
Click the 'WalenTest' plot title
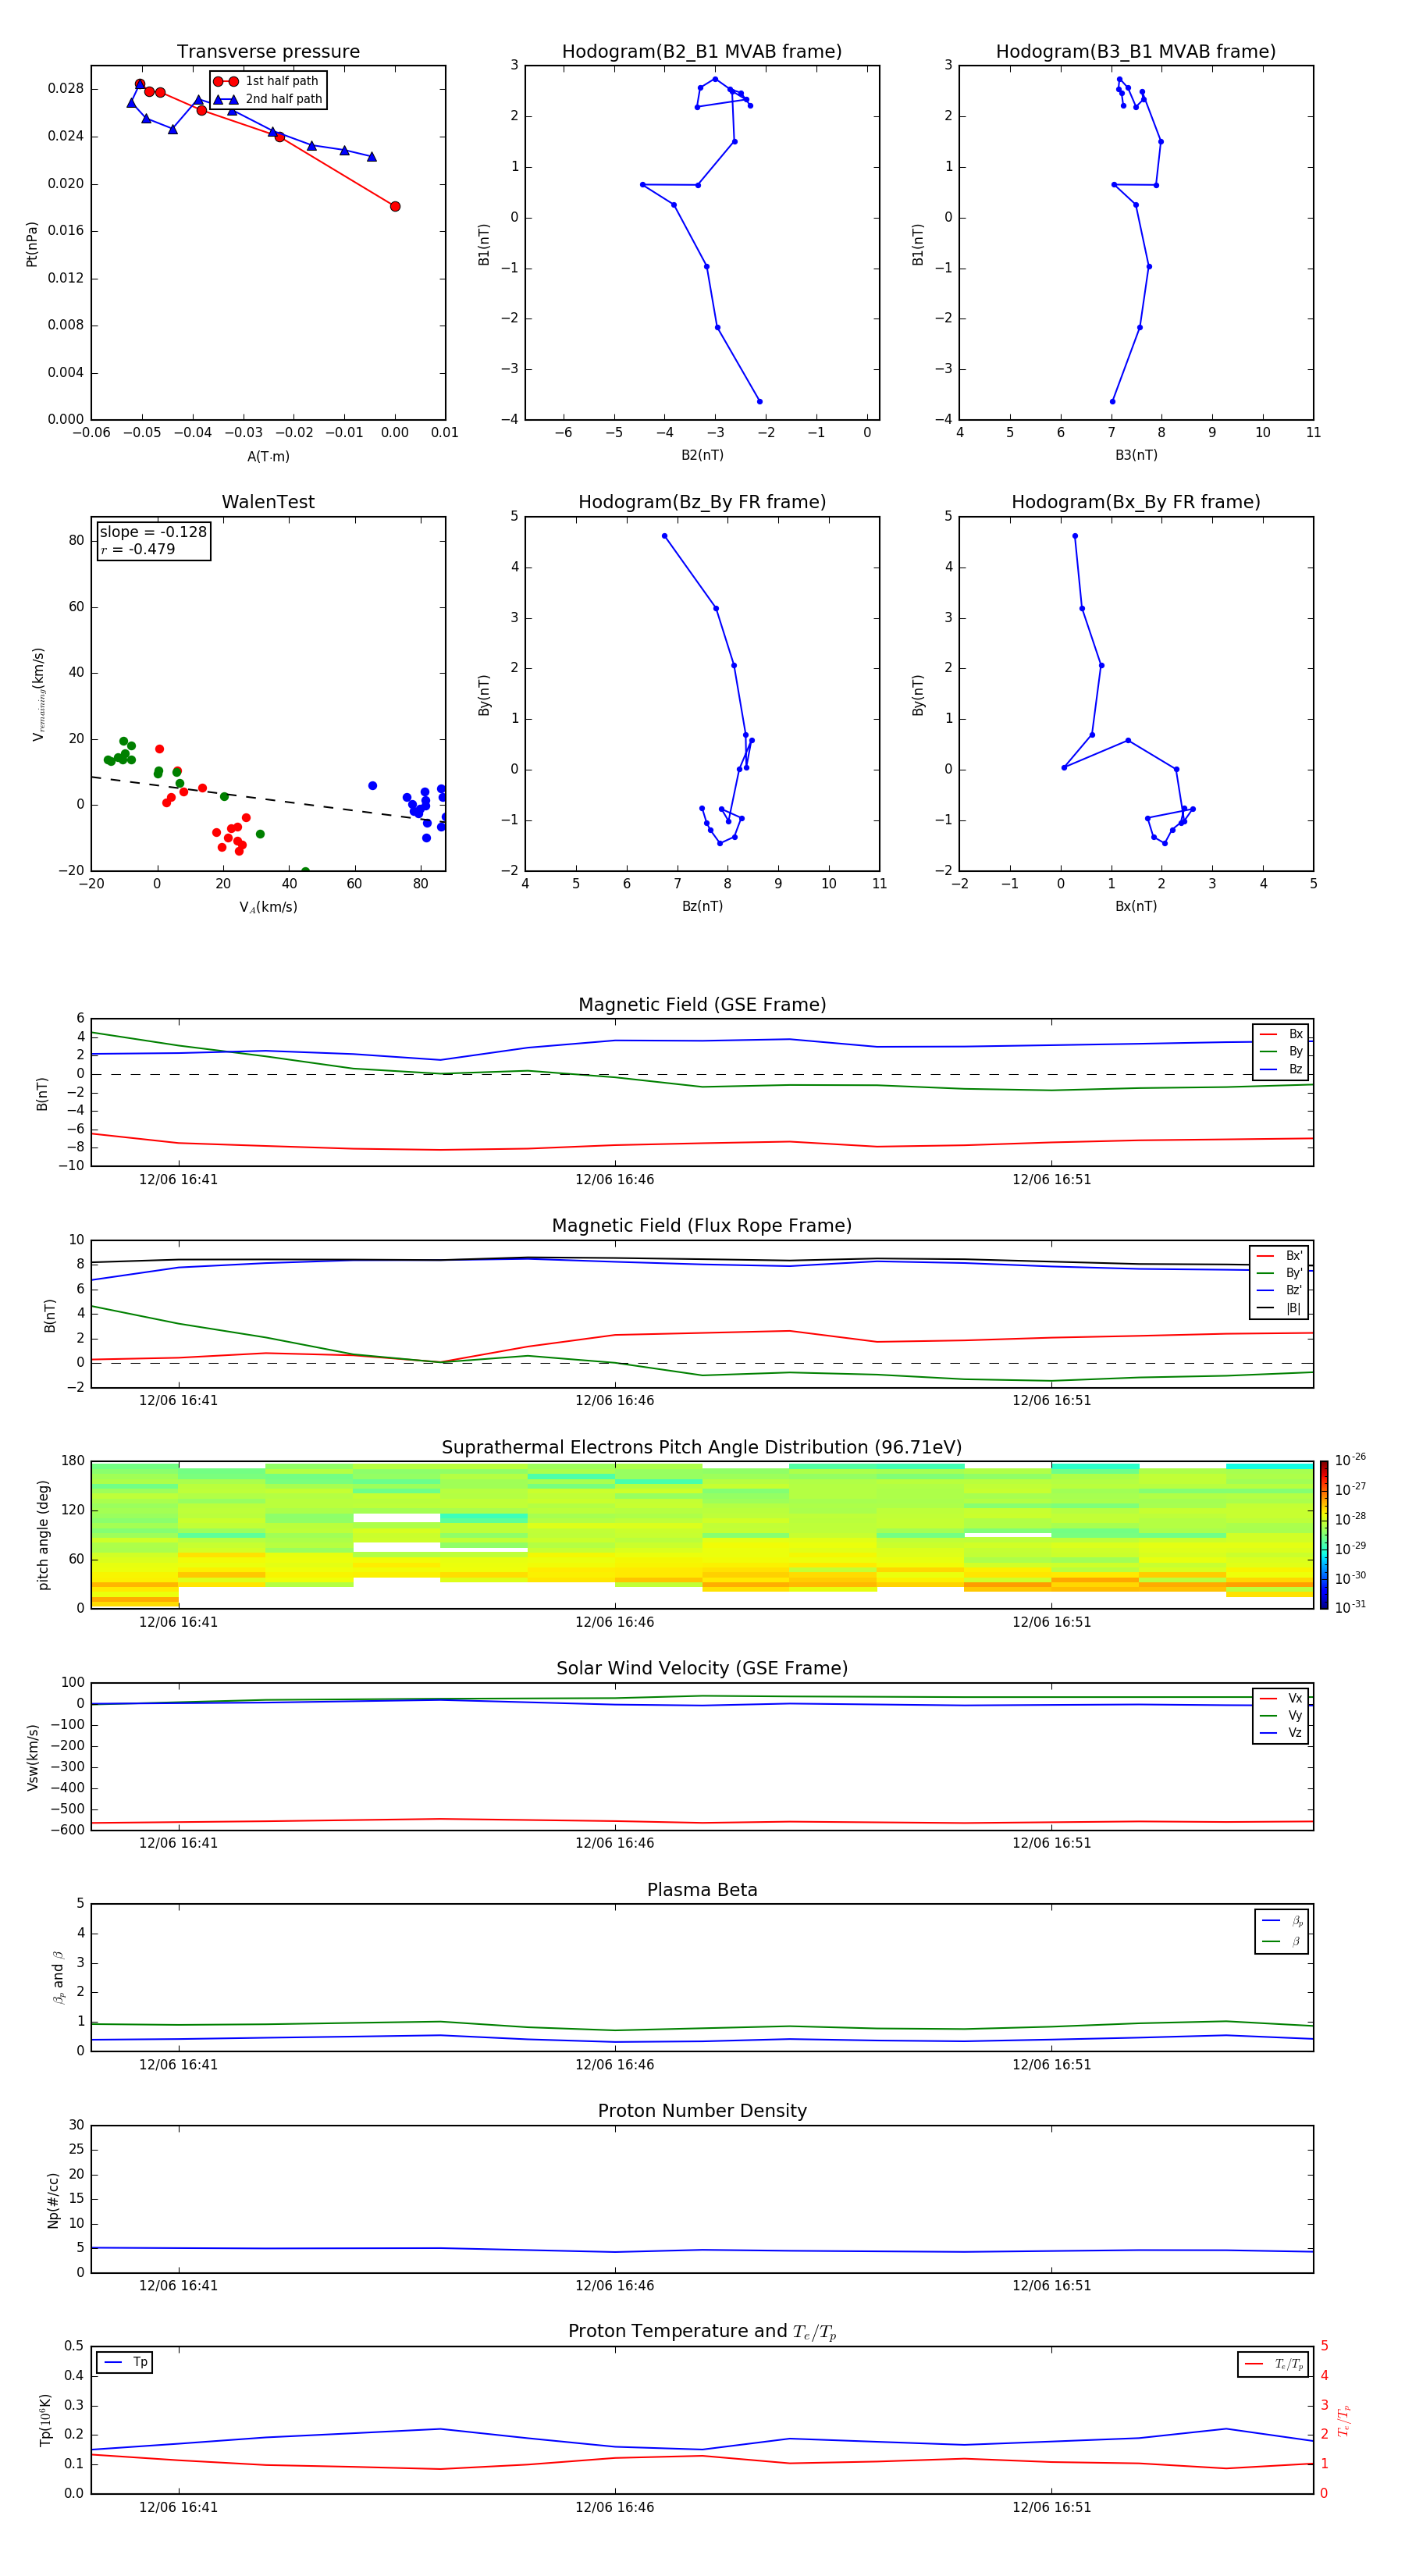pos(268,502)
